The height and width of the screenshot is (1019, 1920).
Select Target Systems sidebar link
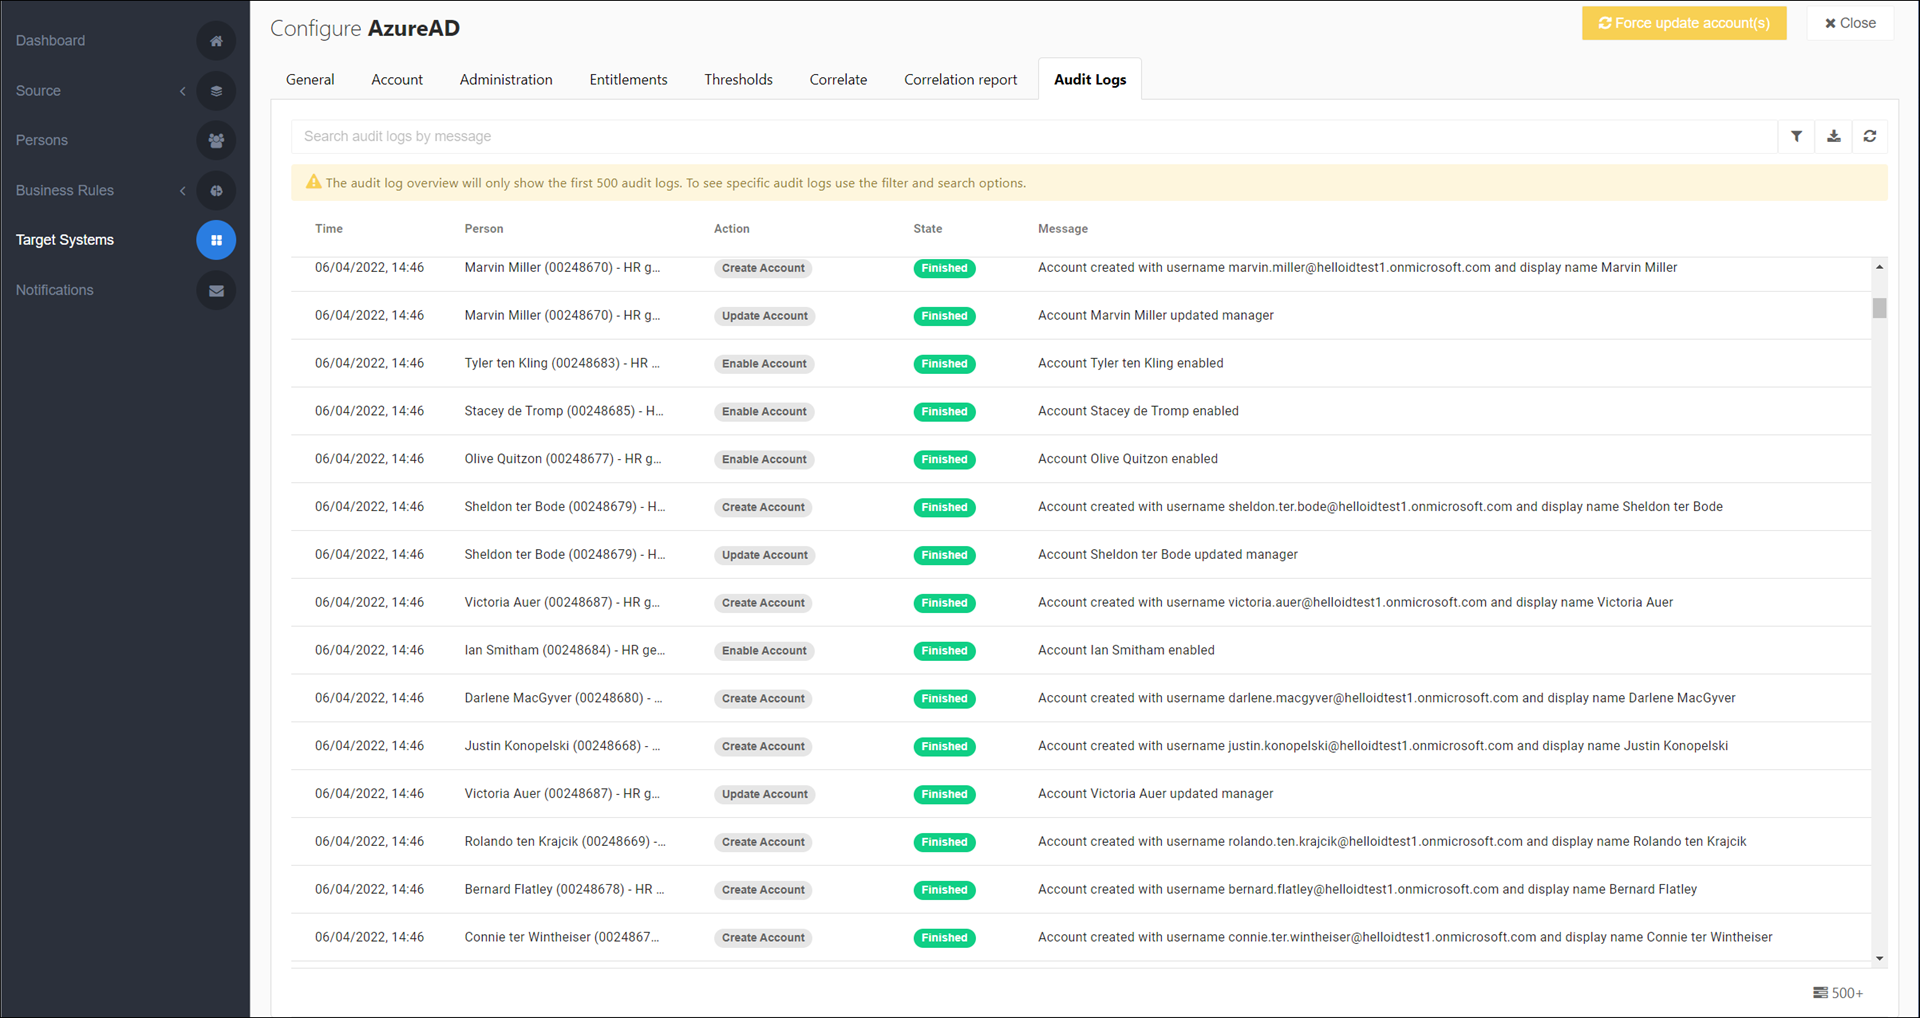coord(65,240)
